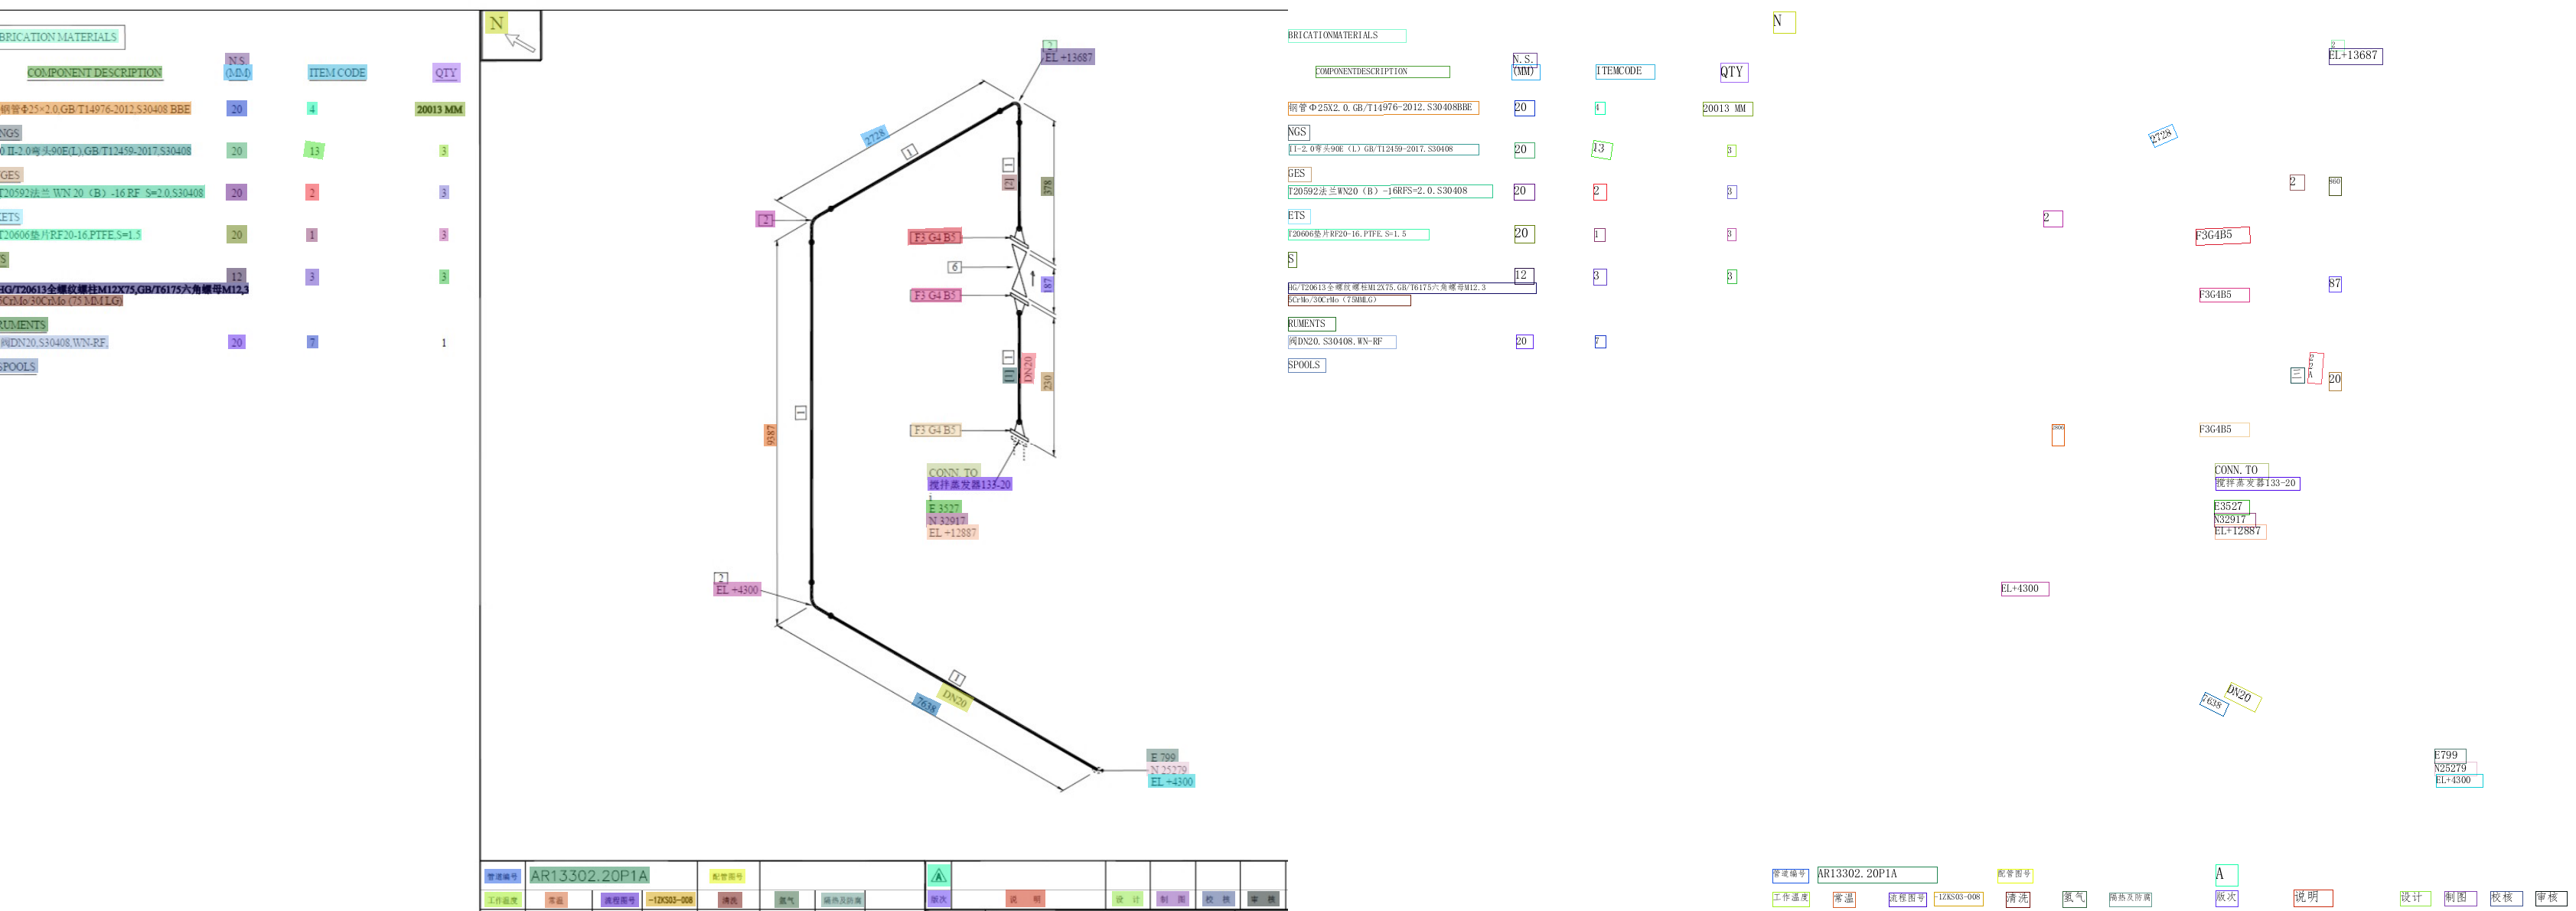
Task: Click the pink elbow tag 2 box
Action: click(x=765, y=219)
